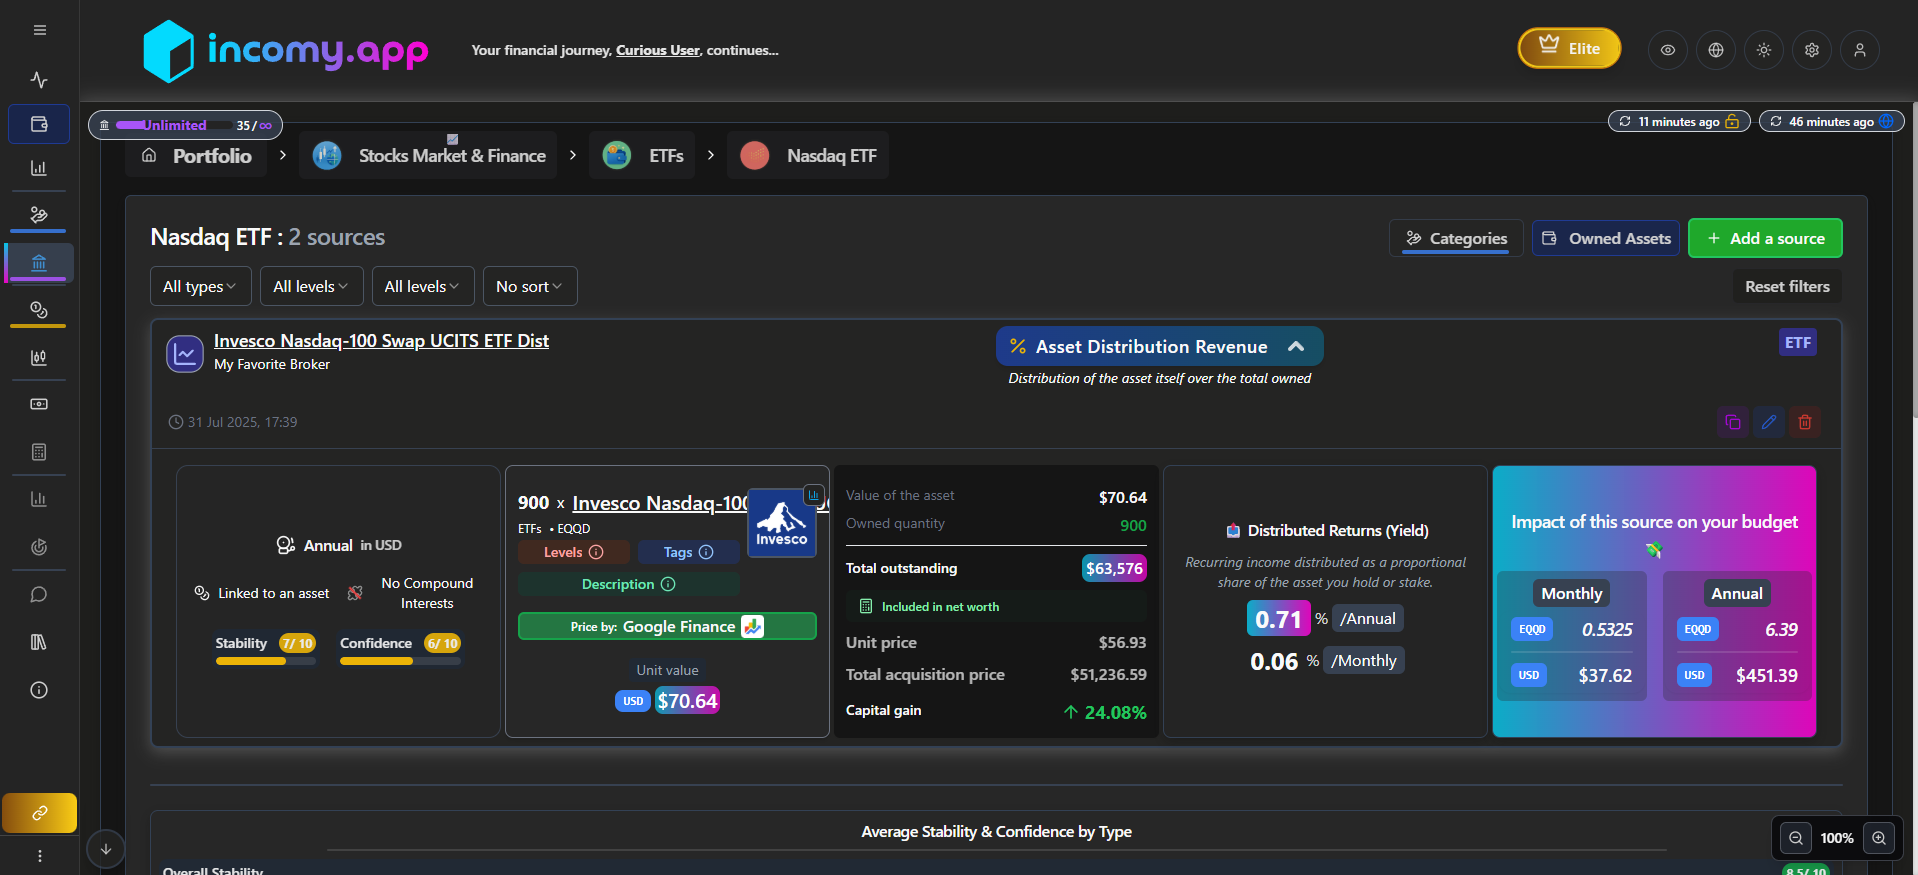Screen dimensions: 1918x875
Task: Open the column chart sidebar icon
Action: click(39, 499)
